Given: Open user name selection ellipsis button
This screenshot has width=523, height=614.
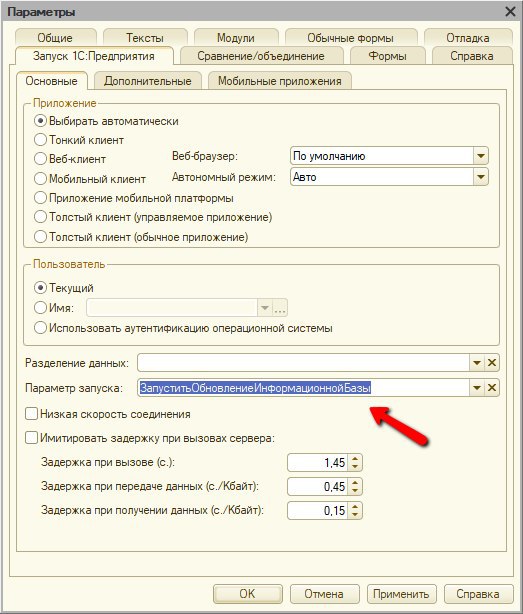Looking at the screenshot, I should point(280,308).
